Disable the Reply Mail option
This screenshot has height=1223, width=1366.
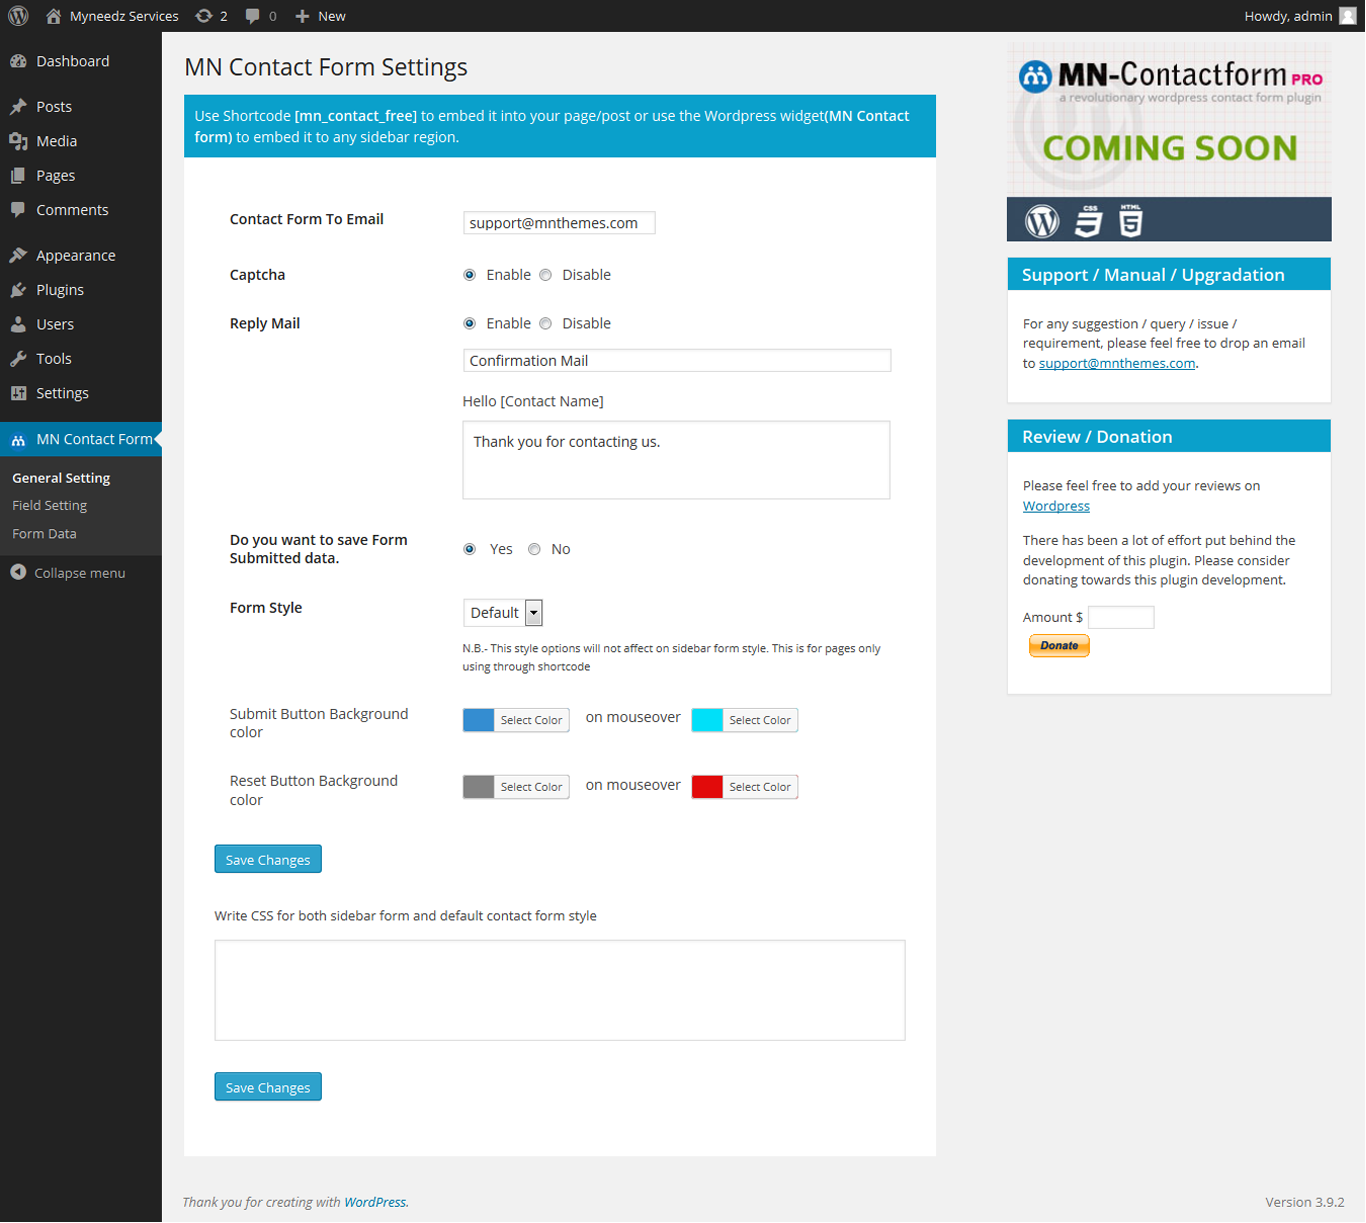pos(545,324)
